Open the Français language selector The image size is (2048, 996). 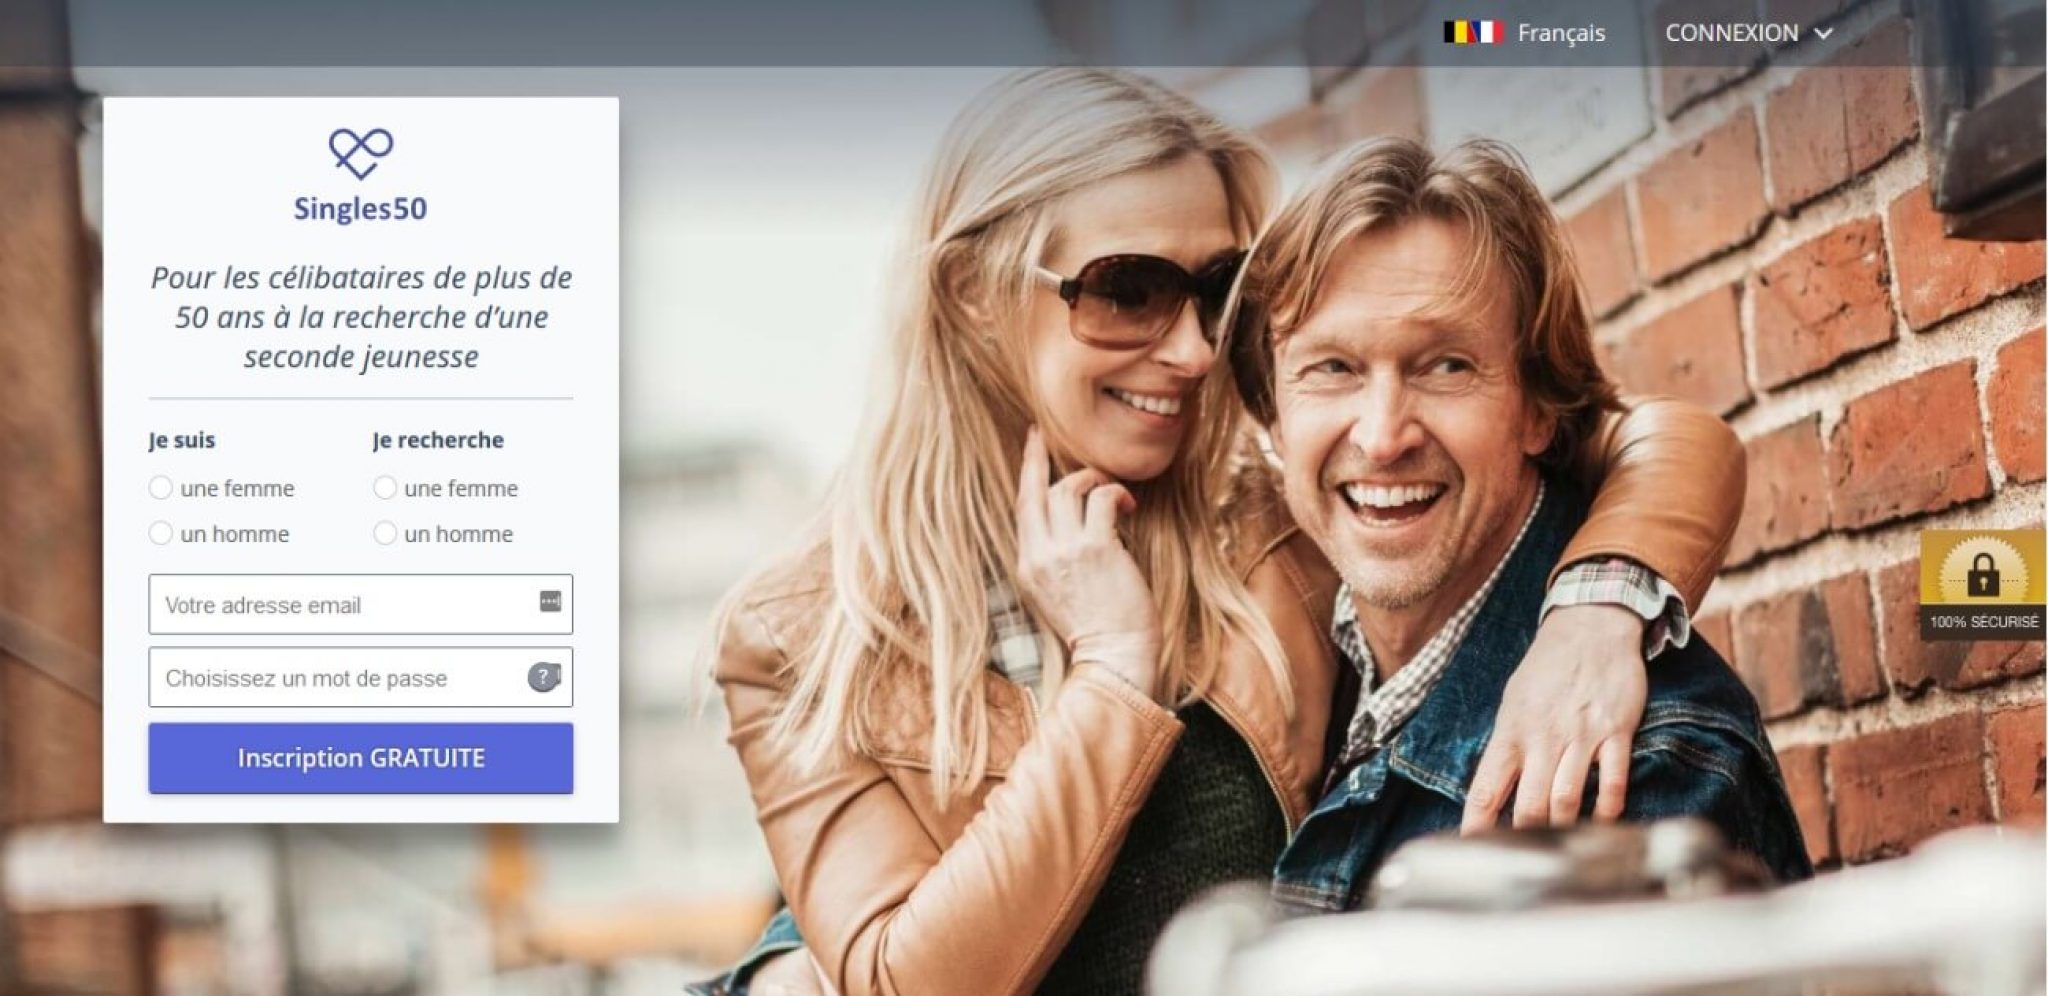(x=1560, y=33)
